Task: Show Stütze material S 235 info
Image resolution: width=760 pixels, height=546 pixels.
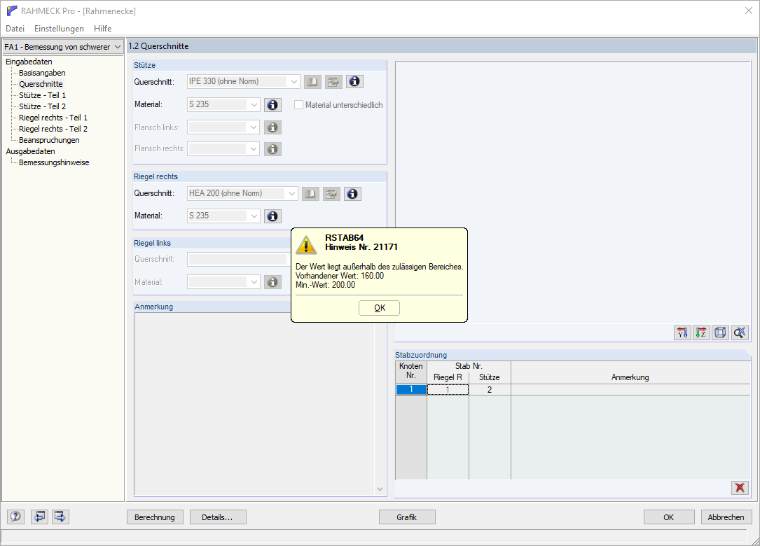Action: coord(273,105)
